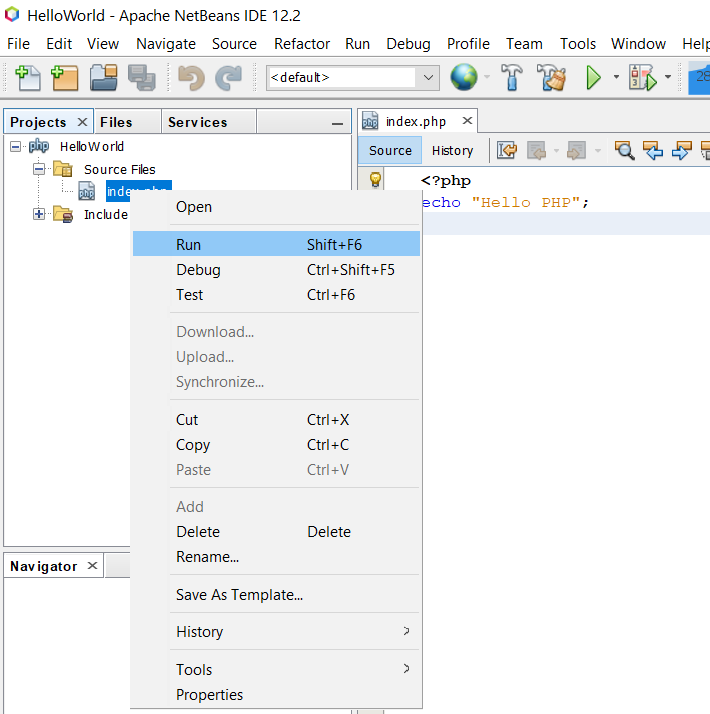Viewport: 710px width, 714px height.
Task: Open dropdown arrow beside Run Project button
Action: coord(616,77)
